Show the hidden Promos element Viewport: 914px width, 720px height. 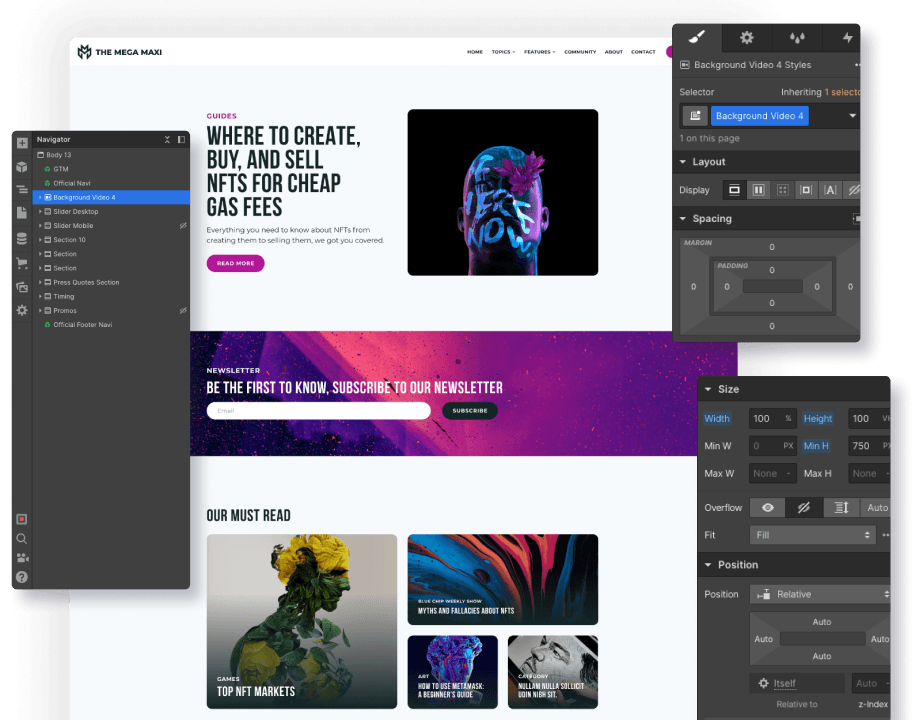coord(181,310)
